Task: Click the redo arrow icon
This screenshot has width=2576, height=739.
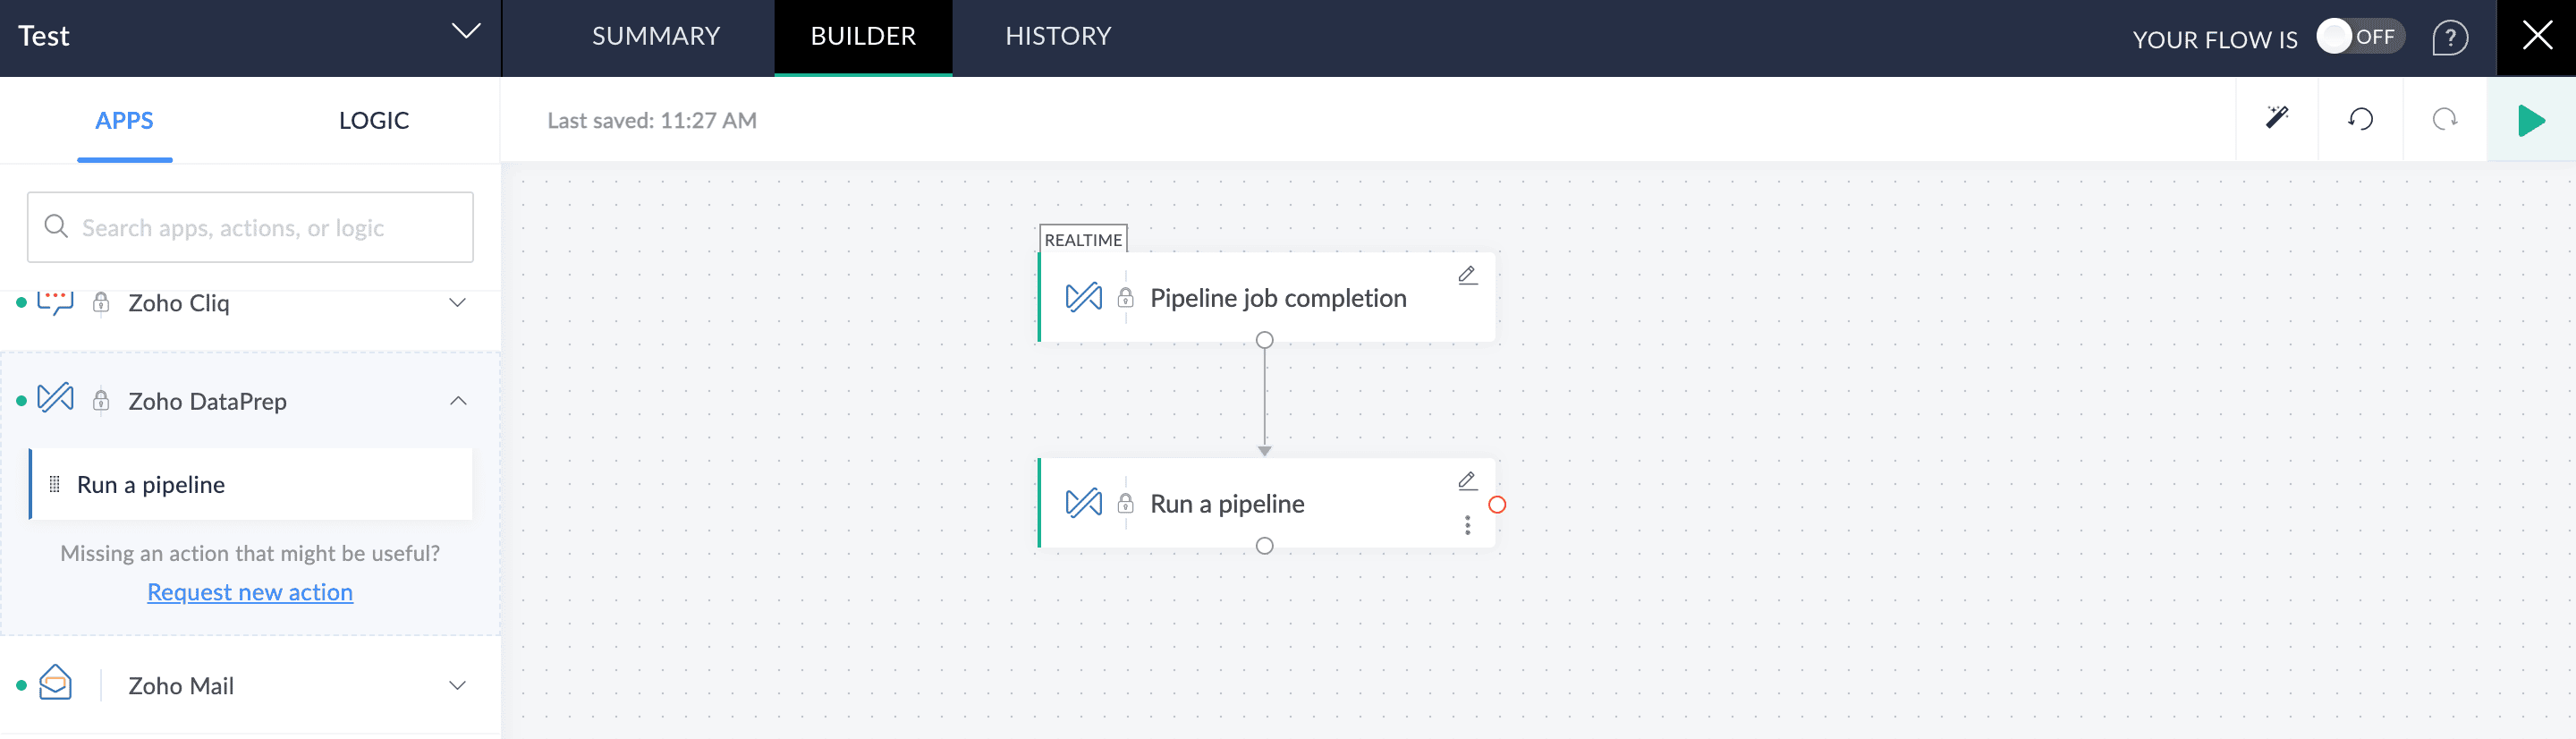Action: tap(2444, 119)
